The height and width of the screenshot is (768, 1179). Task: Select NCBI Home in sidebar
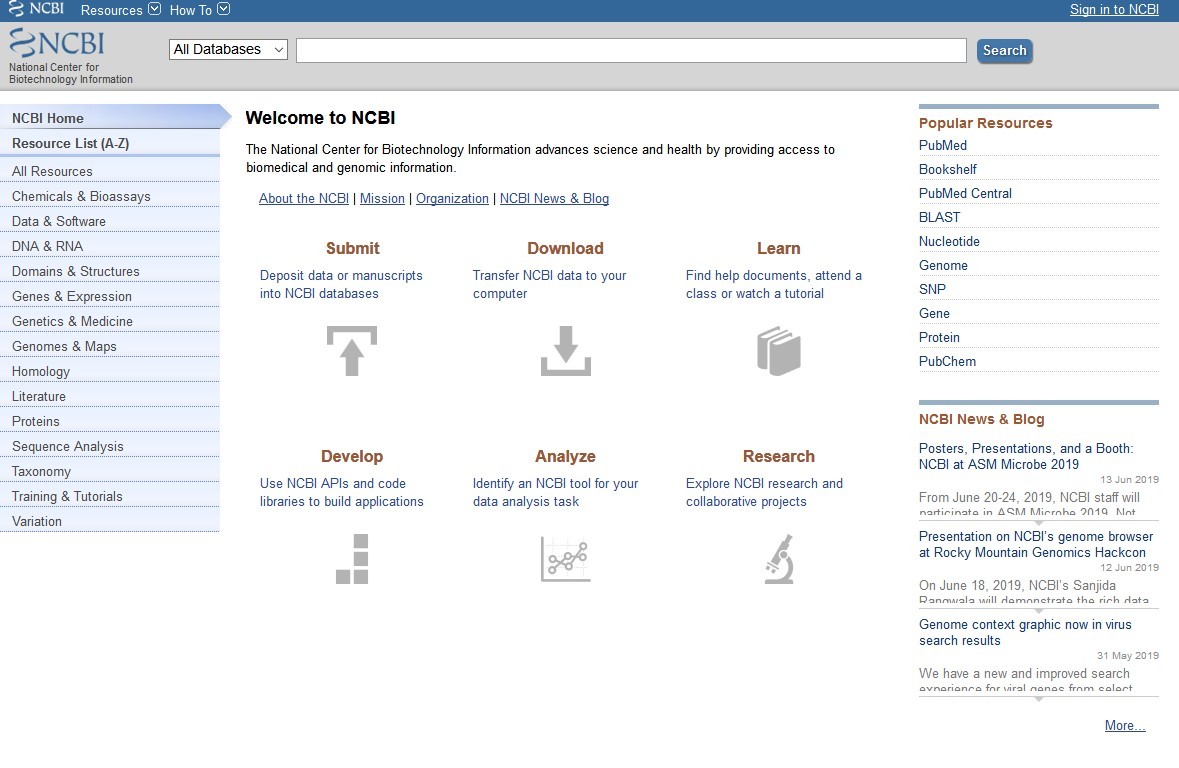pyautogui.click(x=110, y=118)
